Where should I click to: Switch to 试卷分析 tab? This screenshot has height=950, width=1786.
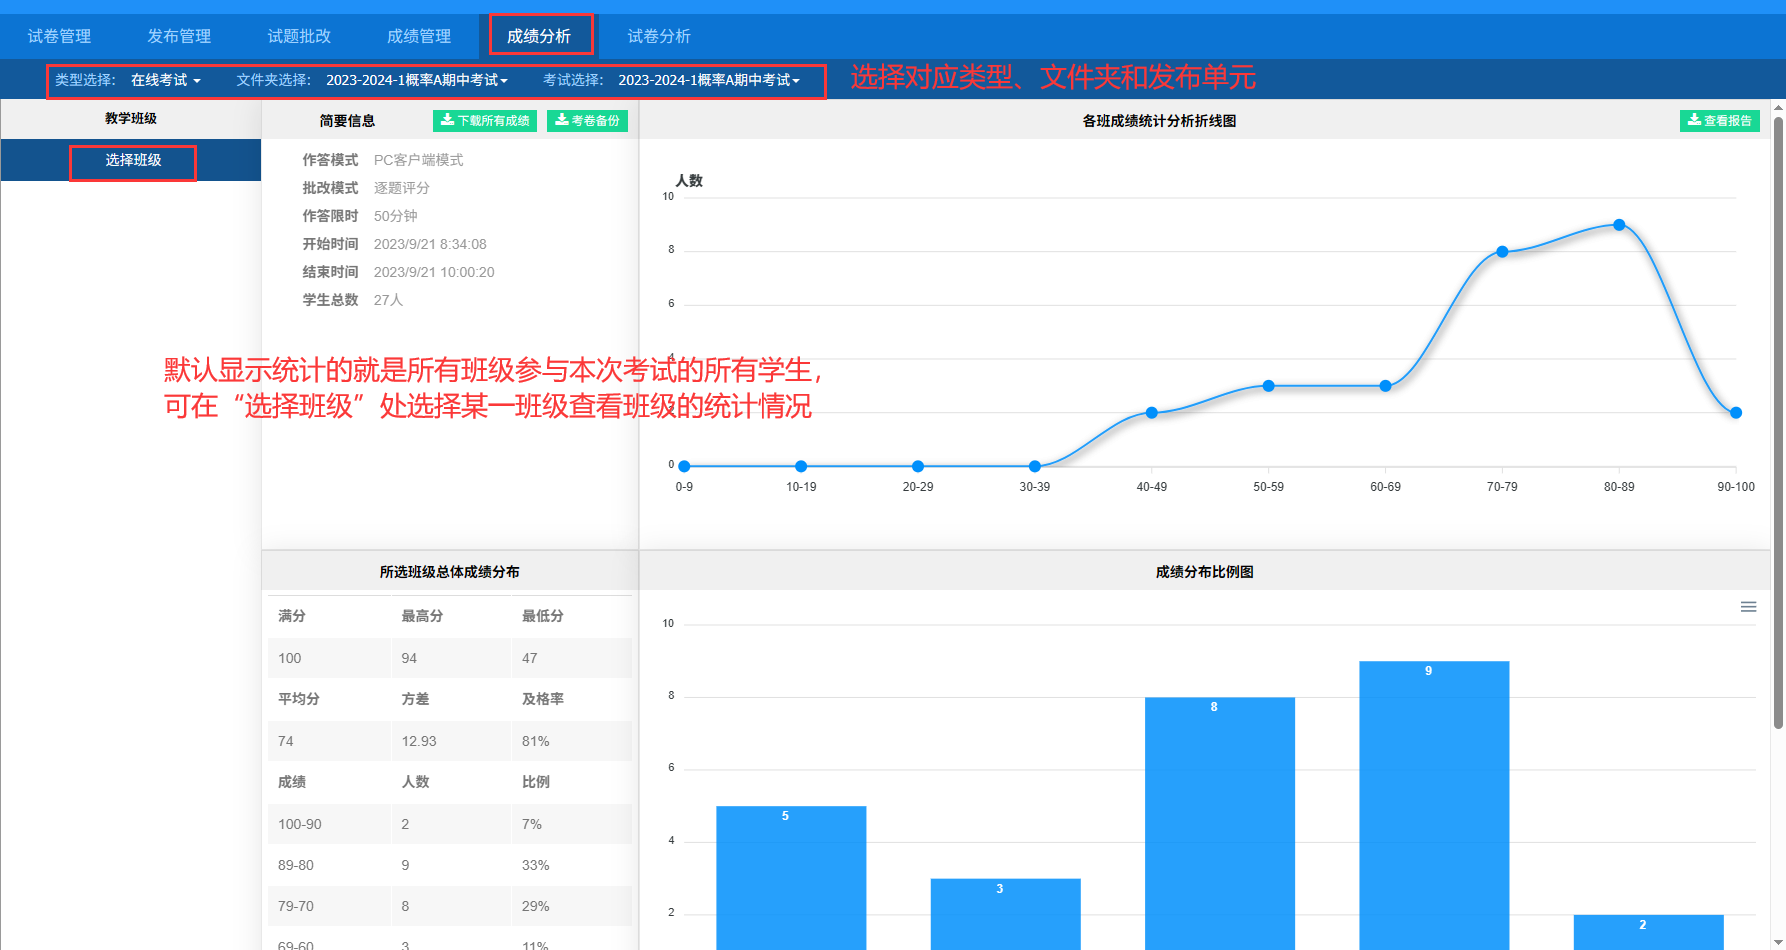[659, 36]
